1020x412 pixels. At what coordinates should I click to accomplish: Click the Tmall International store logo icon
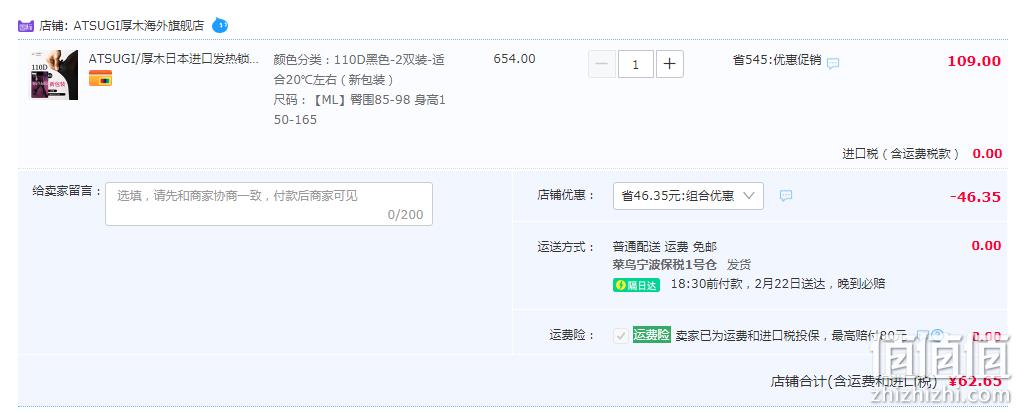tap(25, 26)
